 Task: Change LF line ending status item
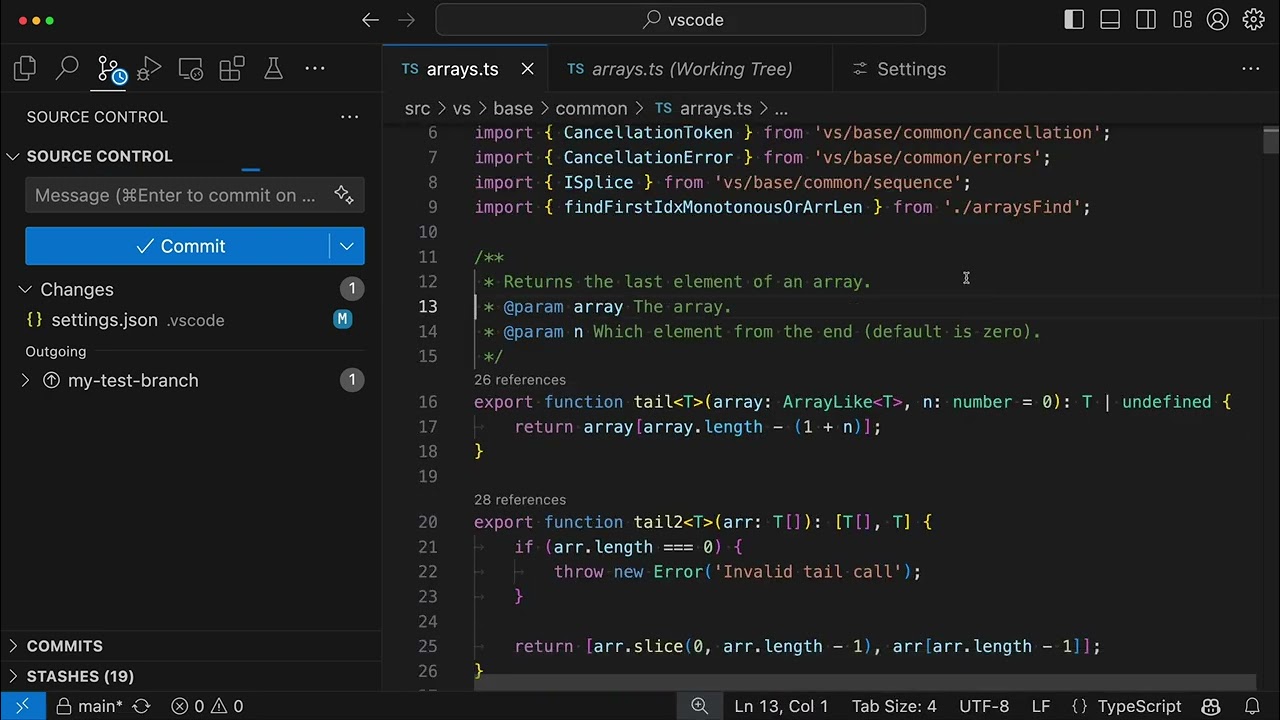1041,706
